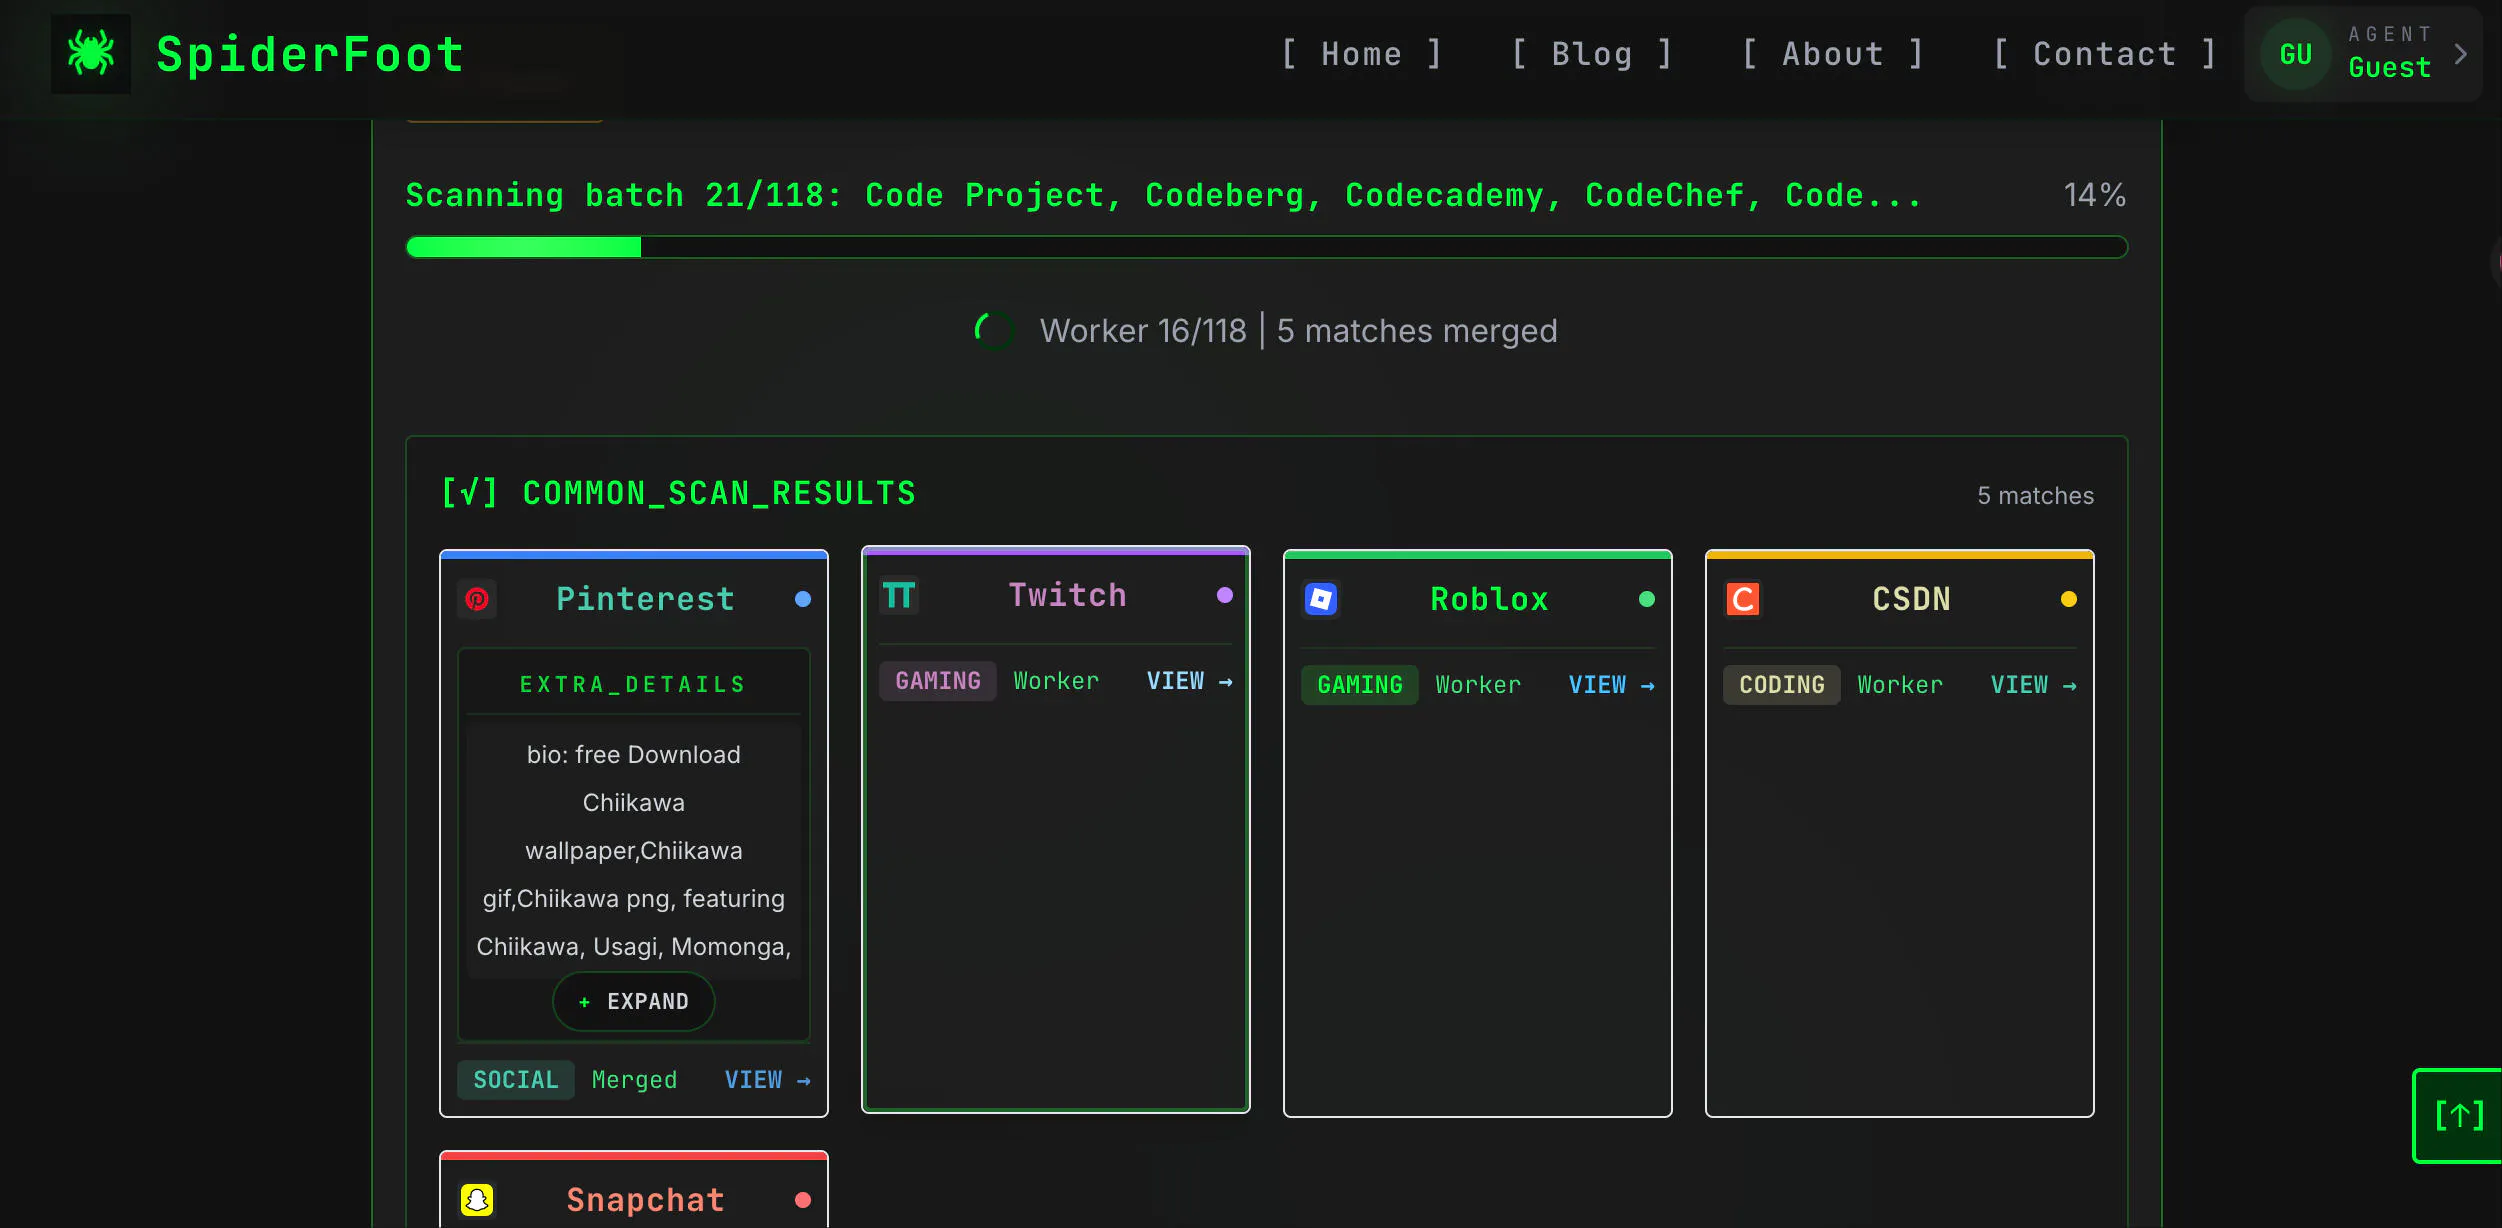
Task: Click the CODING tag on CSDN card
Action: 1781,685
